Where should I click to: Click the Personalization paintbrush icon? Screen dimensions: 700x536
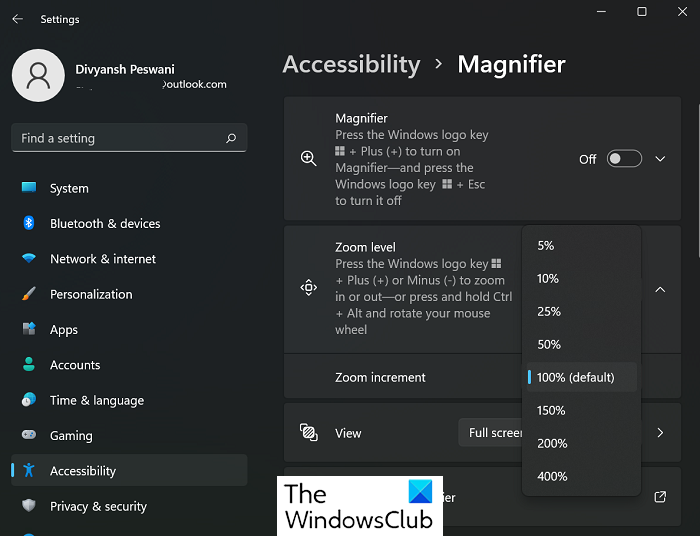click(x=29, y=294)
